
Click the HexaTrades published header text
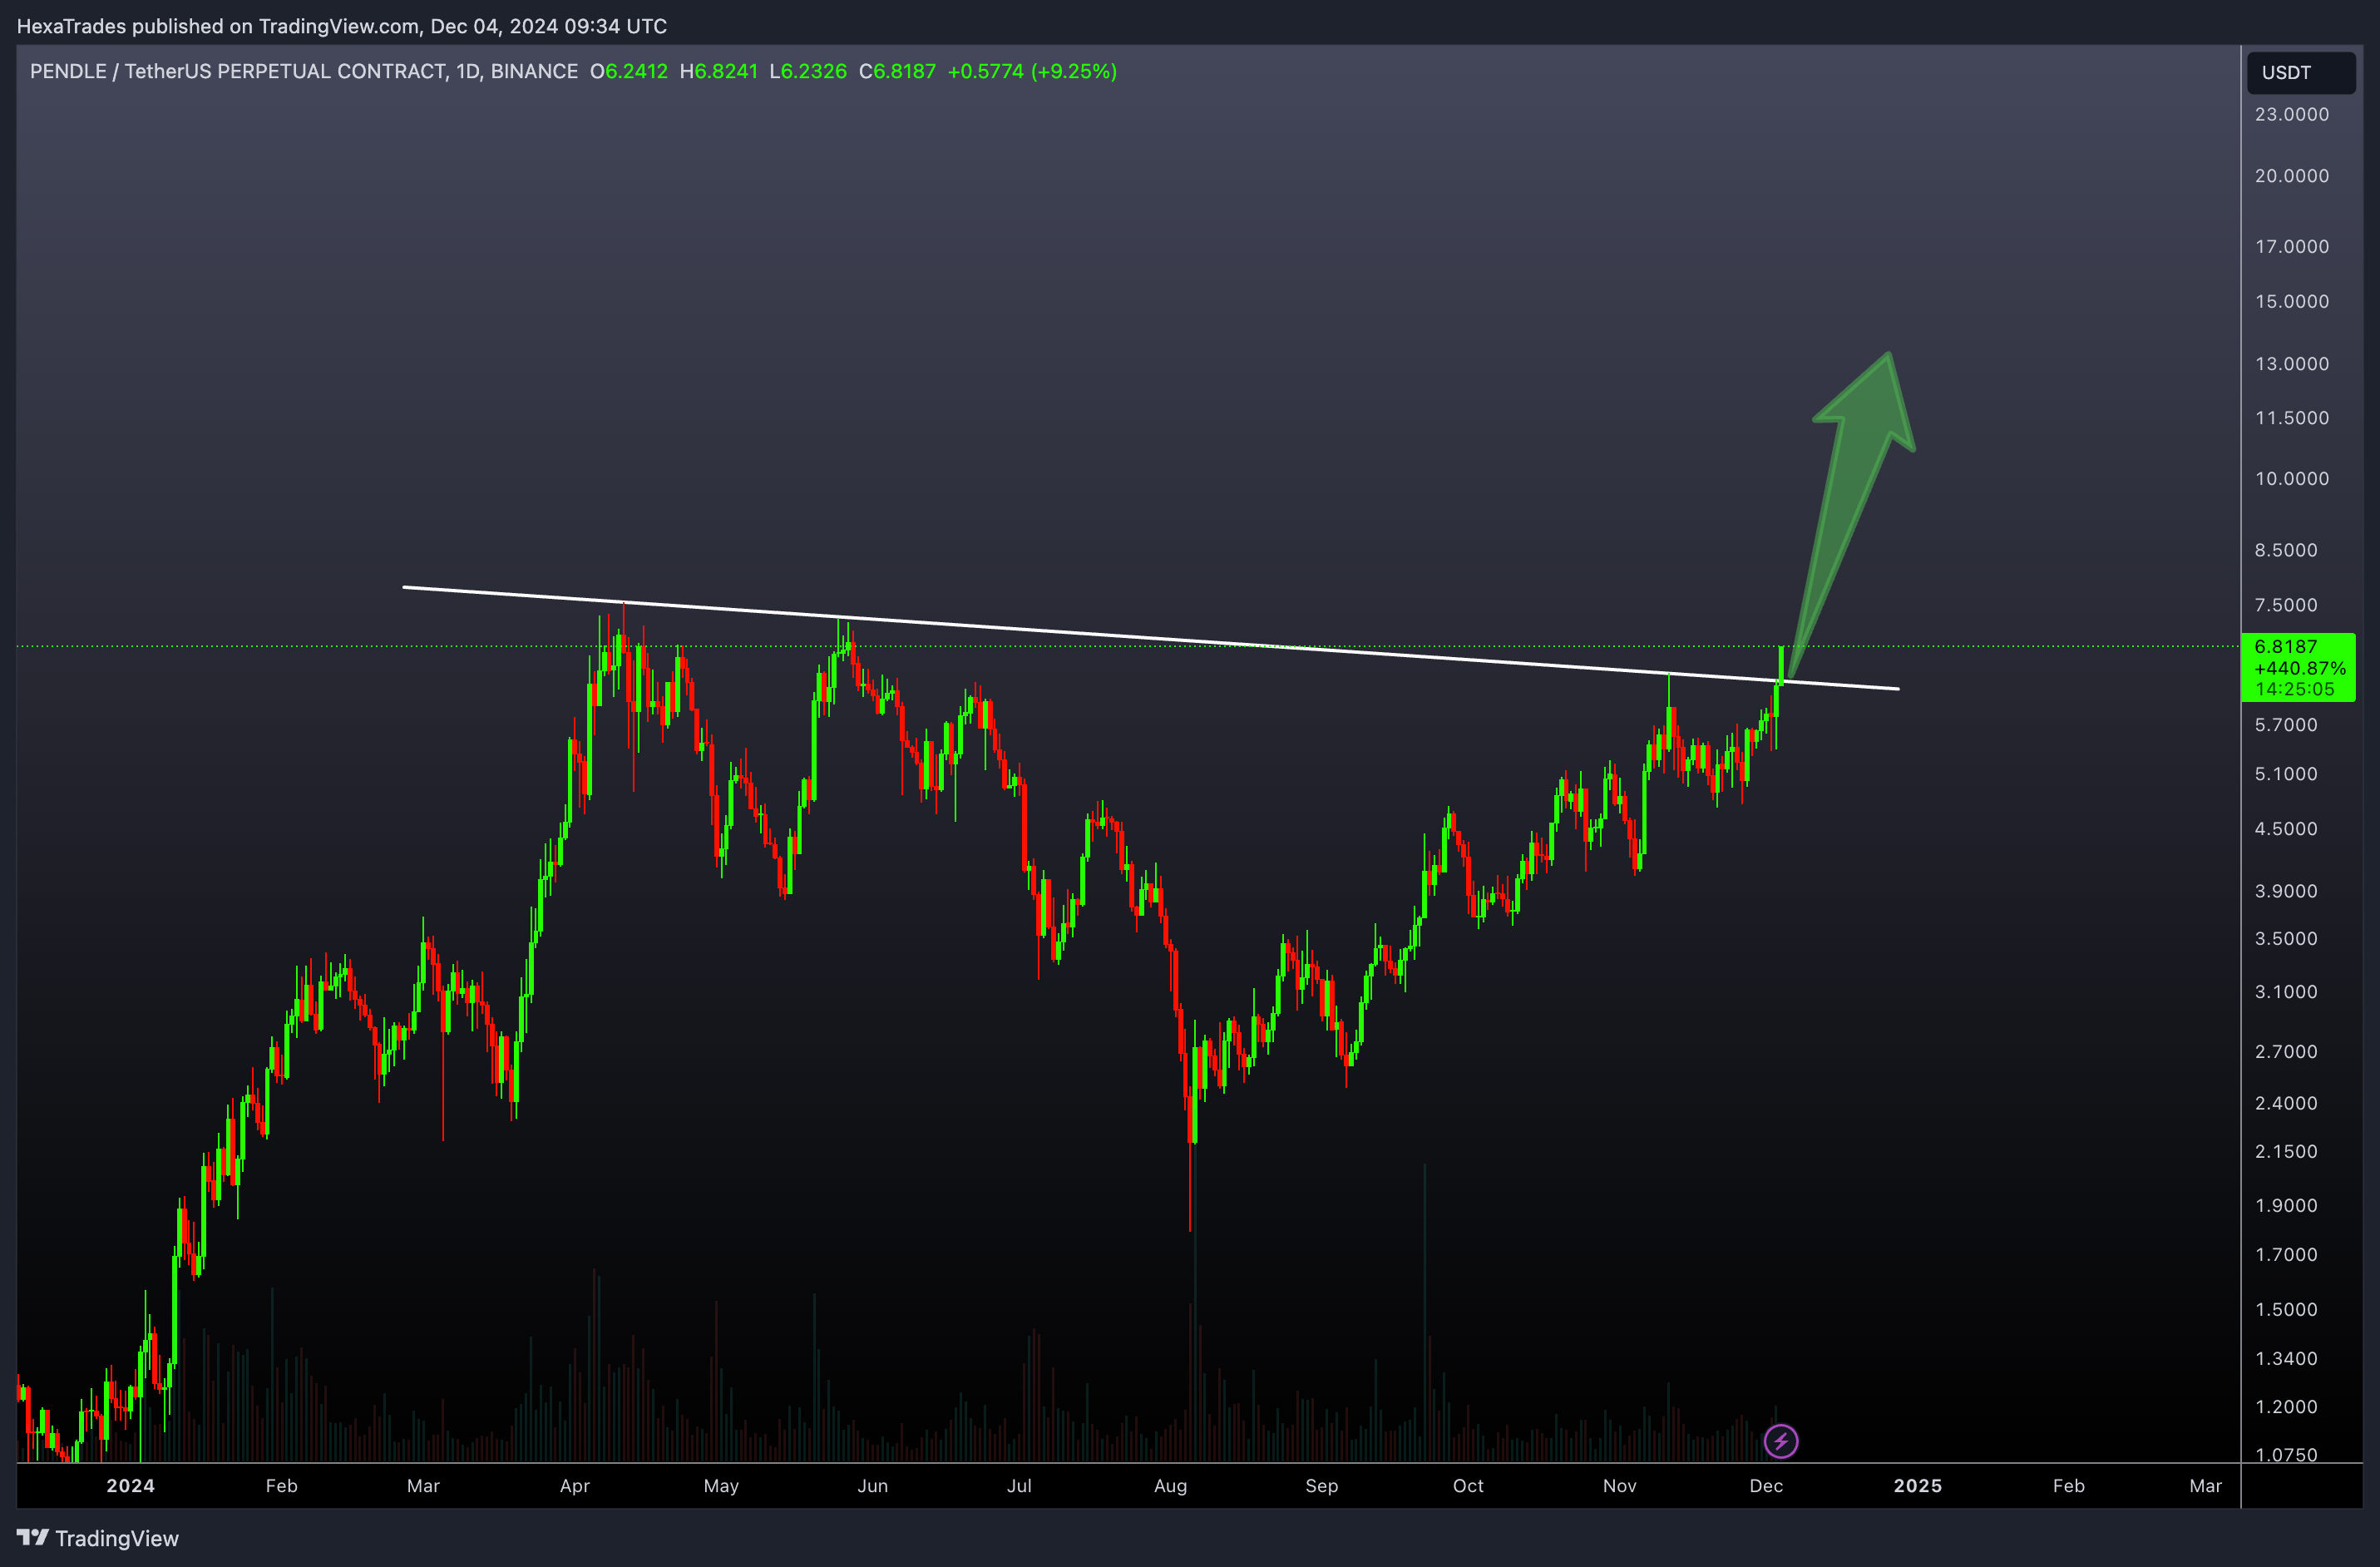(x=341, y=26)
